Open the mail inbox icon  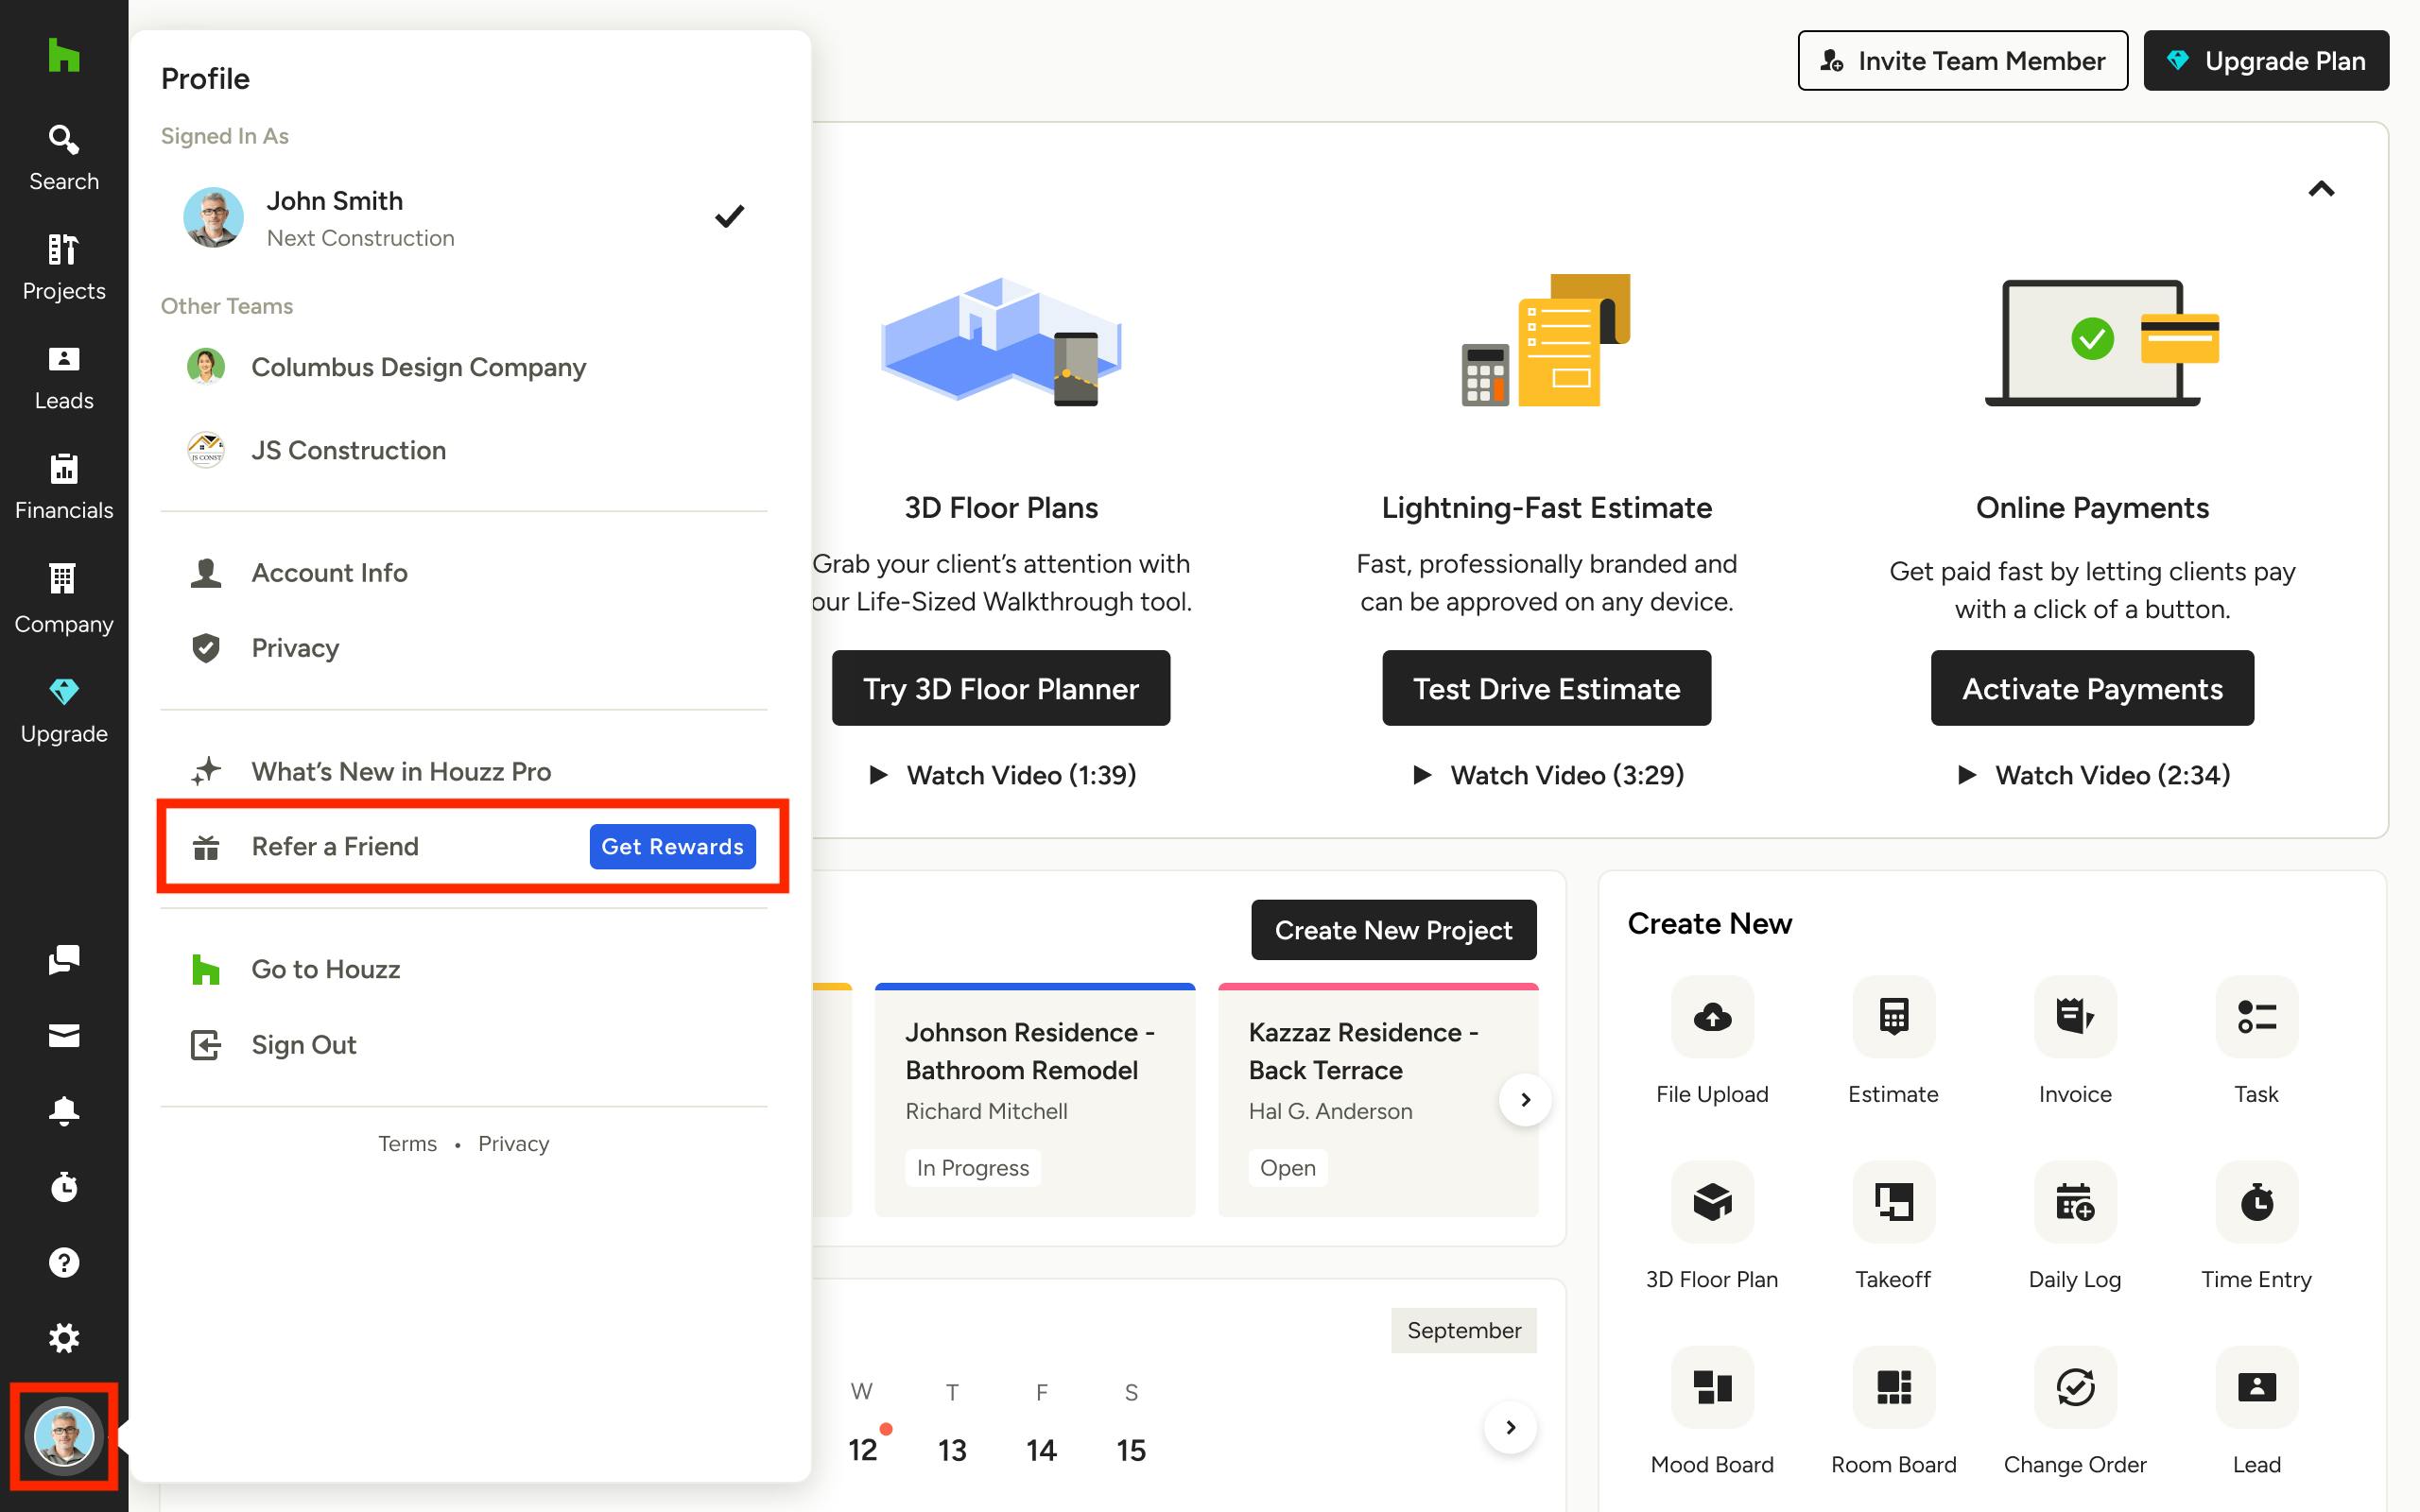point(64,1035)
